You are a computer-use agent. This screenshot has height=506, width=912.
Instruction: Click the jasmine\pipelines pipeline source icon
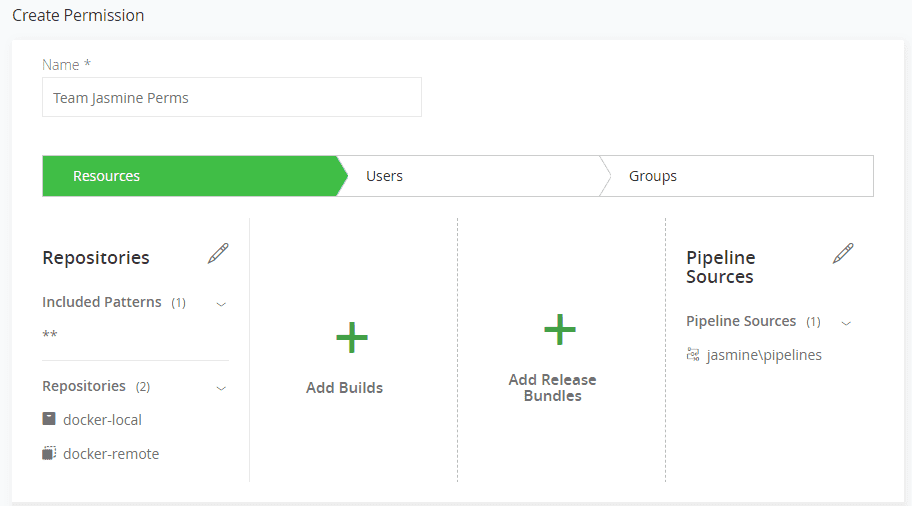693,355
